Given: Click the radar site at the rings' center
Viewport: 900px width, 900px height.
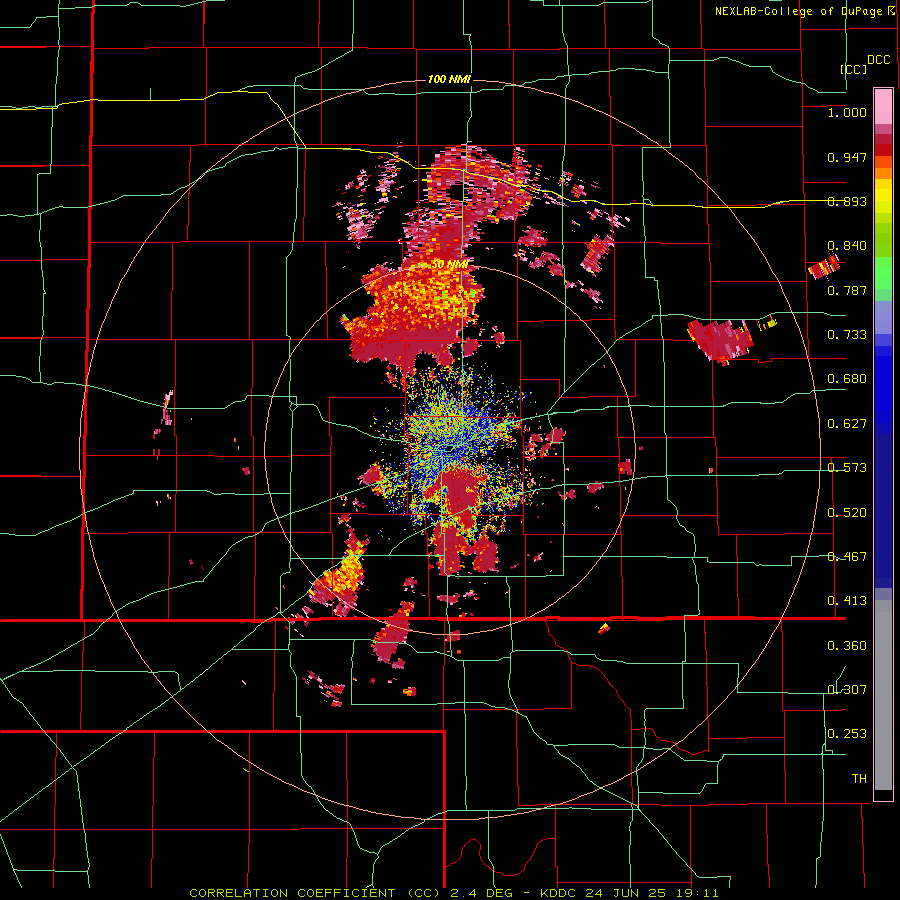Looking at the screenshot, I should [x=450, y=448].
